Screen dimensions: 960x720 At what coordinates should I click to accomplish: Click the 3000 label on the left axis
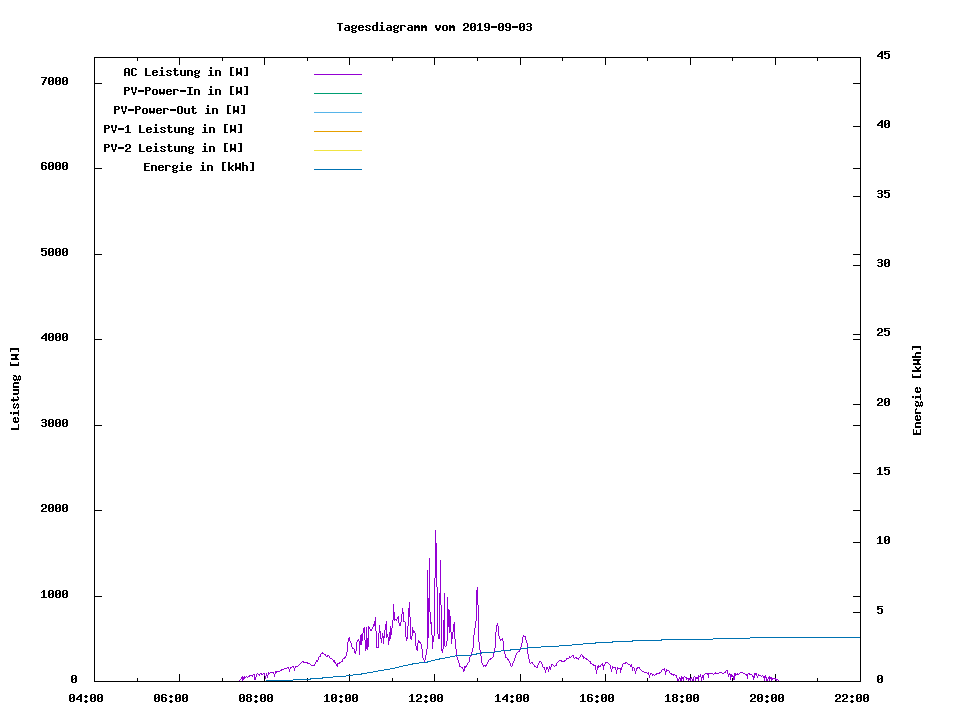coord(53,424)
